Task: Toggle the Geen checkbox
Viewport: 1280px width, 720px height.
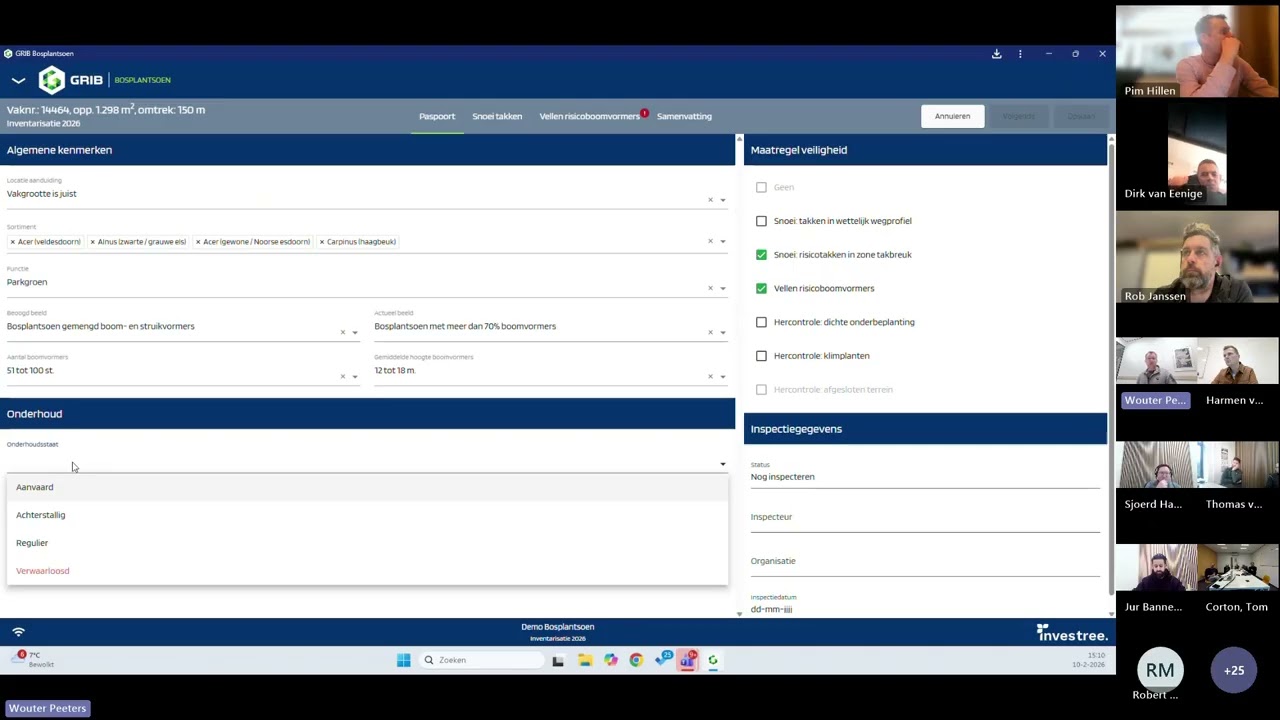Action: point(761,187)
